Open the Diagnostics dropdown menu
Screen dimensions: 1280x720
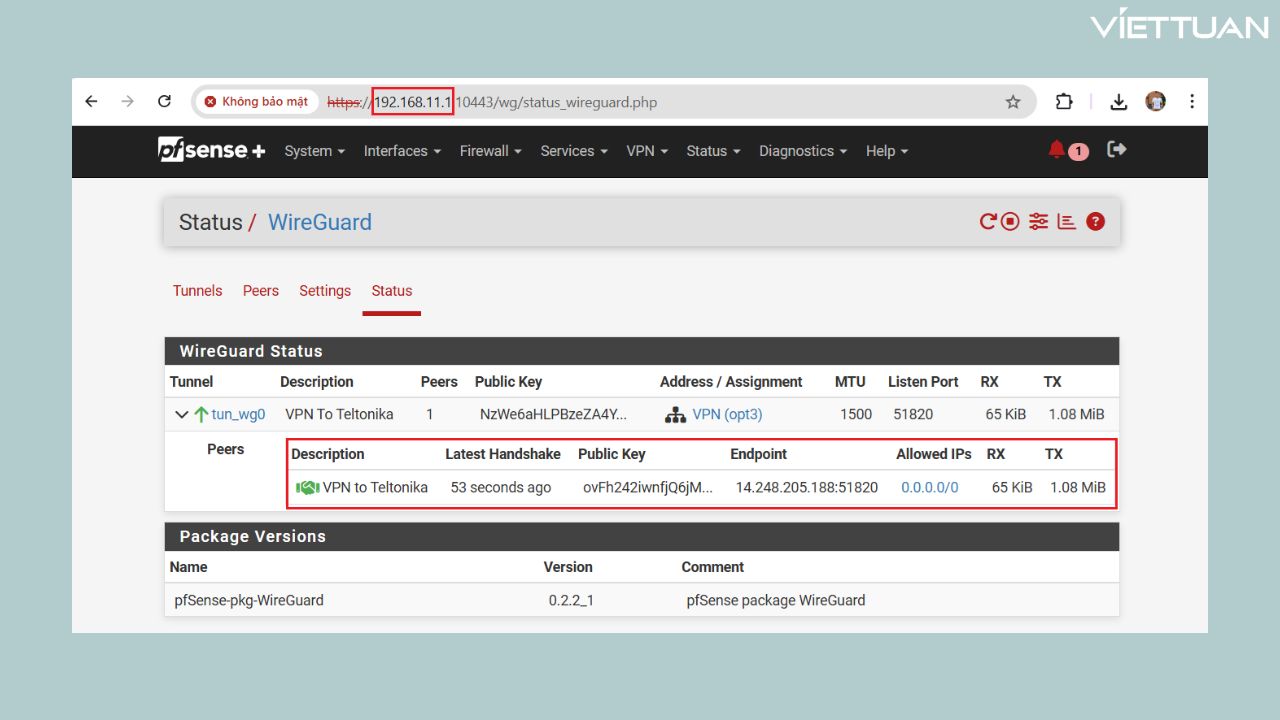pyautogui.click(x=797, y=151)
